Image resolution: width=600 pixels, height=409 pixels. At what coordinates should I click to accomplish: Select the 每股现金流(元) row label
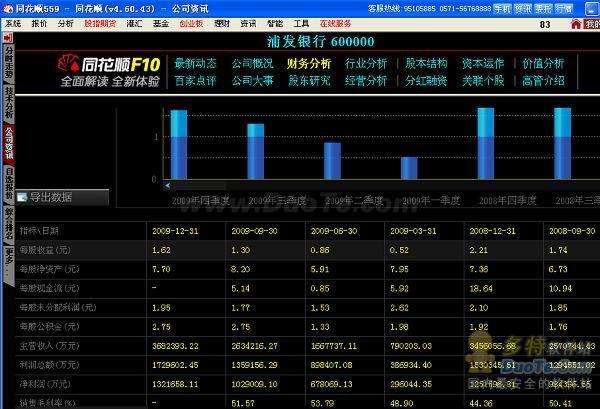[x=49, y=288]
